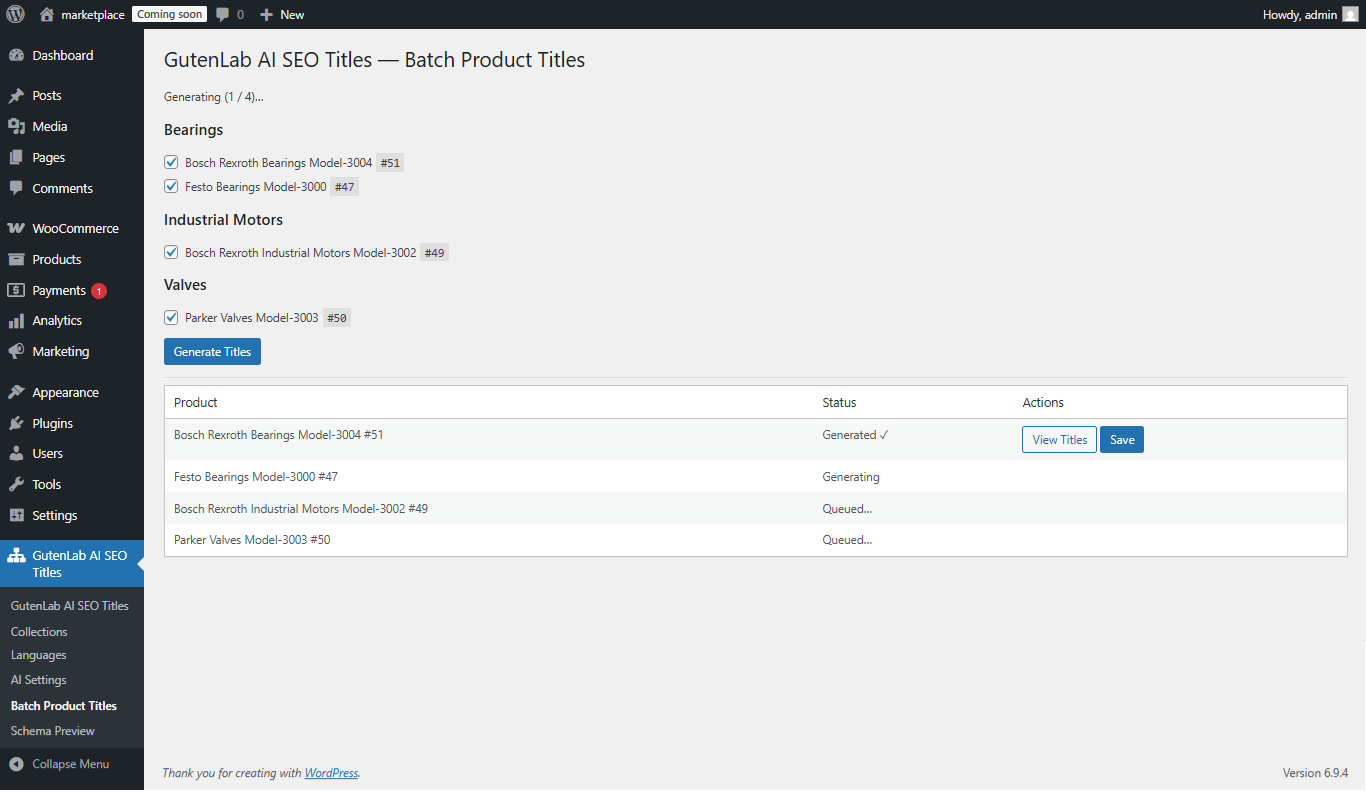Click table row Festo Bearings Model-3000 #47
Image resolution: width=1366 pixels, height=792 pixels.
755,477
